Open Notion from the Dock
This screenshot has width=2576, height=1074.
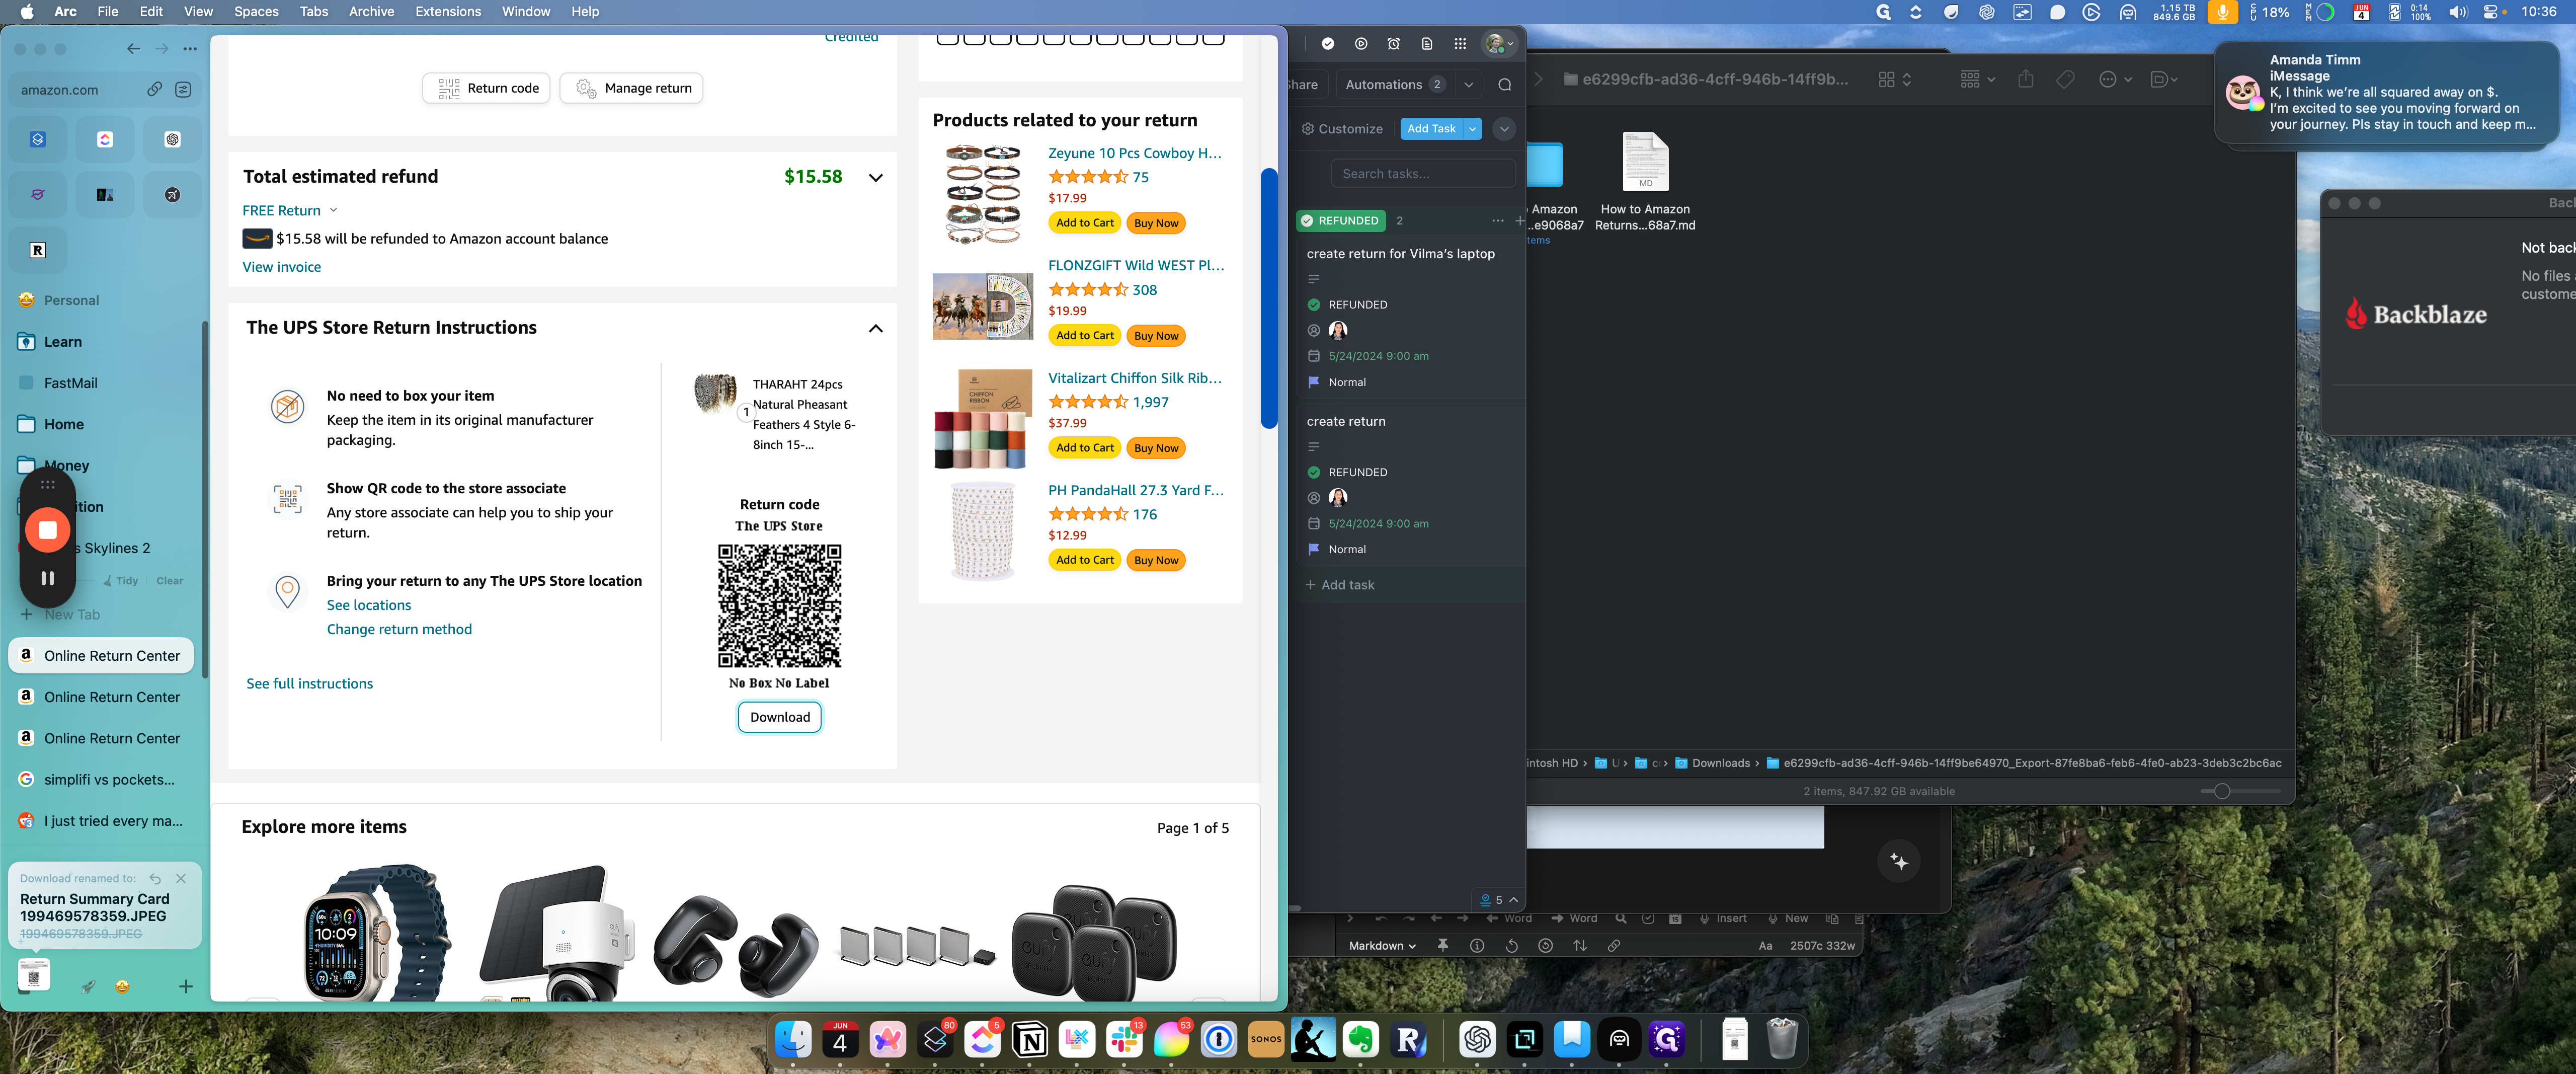click(x=1029, y=1040)
